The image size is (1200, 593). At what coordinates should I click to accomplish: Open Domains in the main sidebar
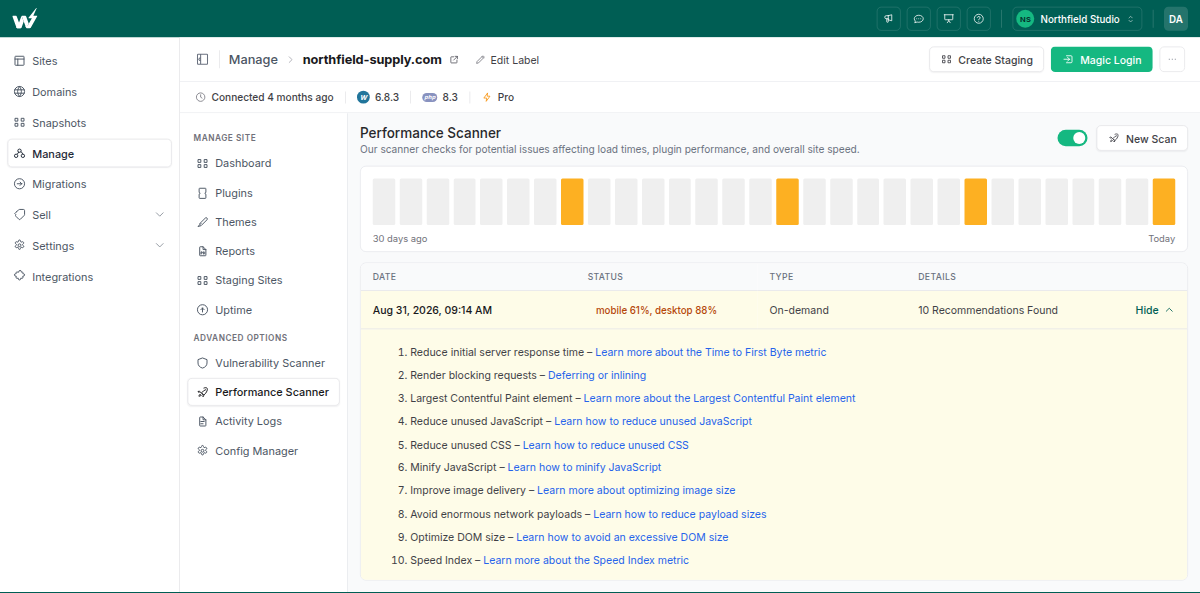coord(89,92)
